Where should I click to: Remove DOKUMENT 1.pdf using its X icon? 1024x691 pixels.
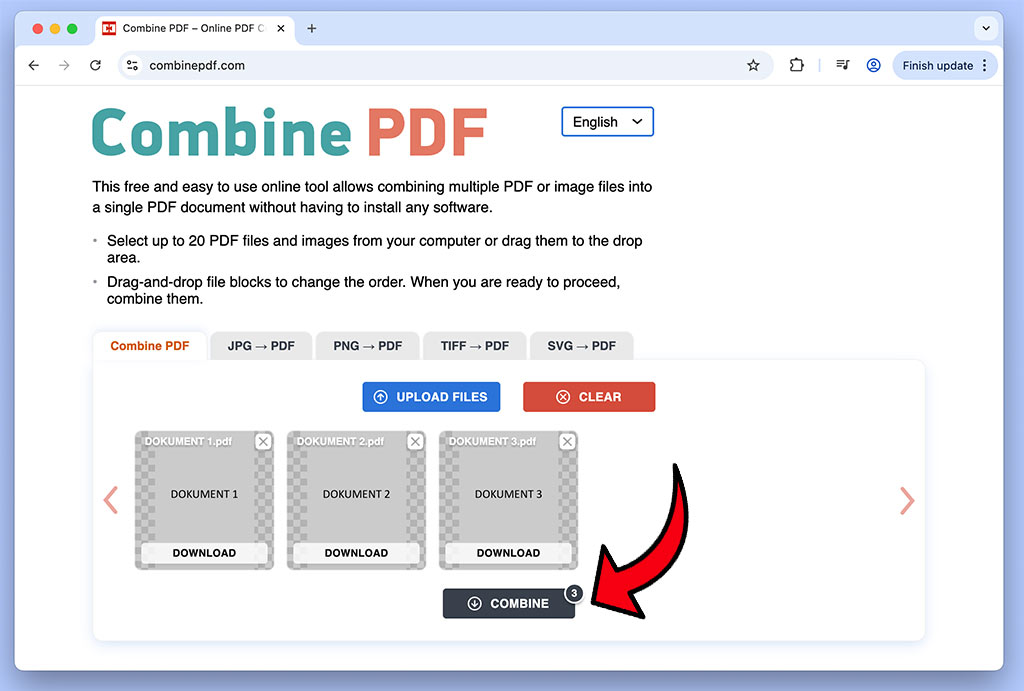(x=263, y=441)
